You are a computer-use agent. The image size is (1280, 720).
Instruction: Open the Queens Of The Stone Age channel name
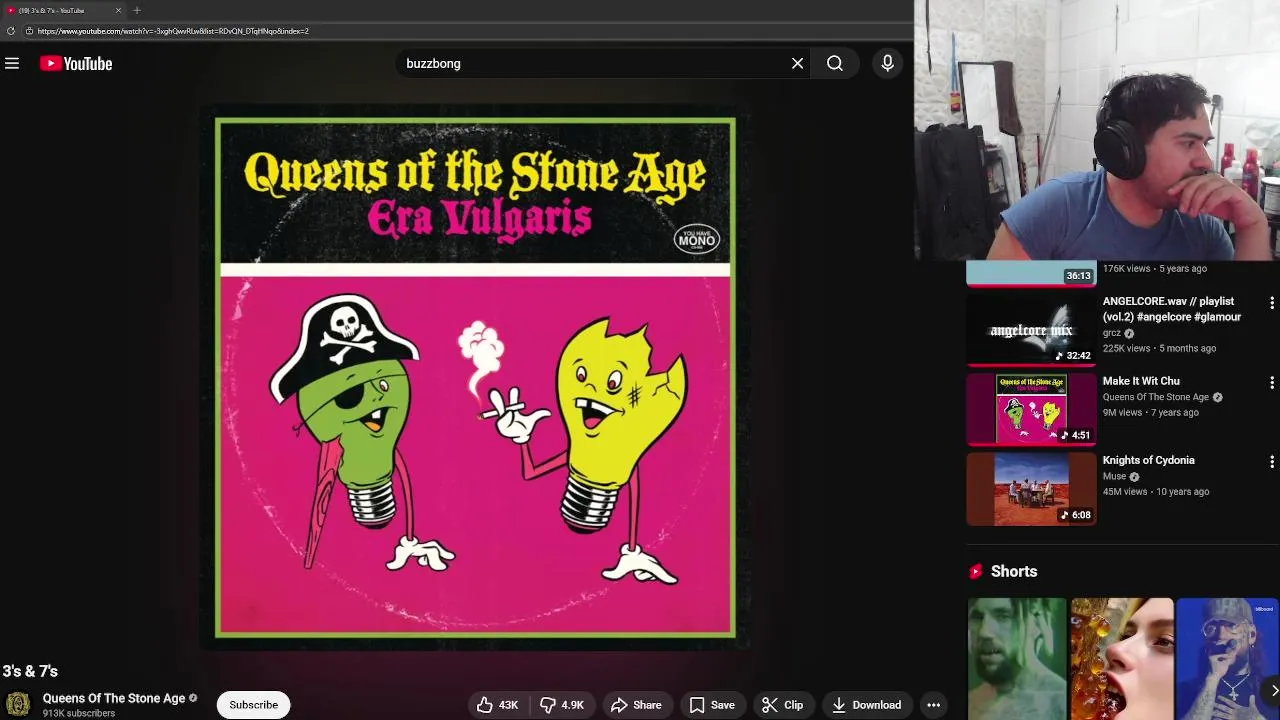tap(114, 698)
